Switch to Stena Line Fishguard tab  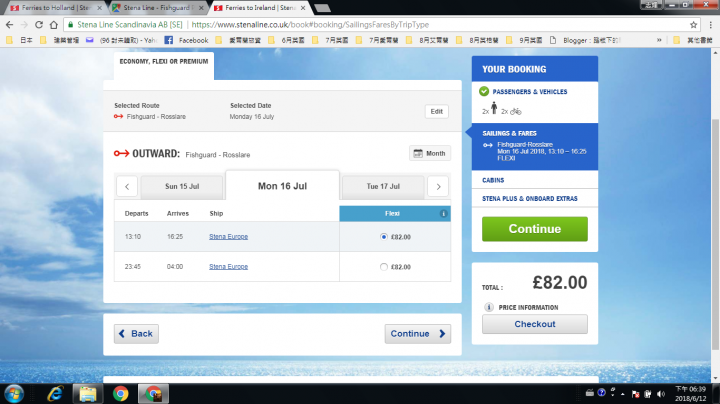point(157,8)
